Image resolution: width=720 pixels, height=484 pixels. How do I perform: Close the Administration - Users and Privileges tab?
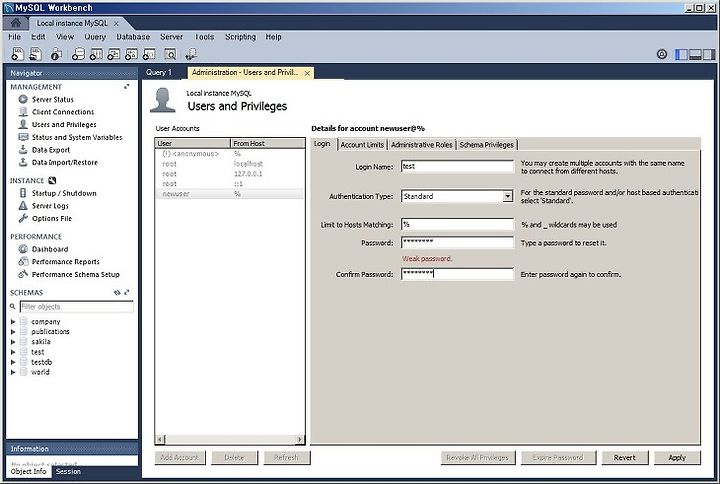(307, 73)
